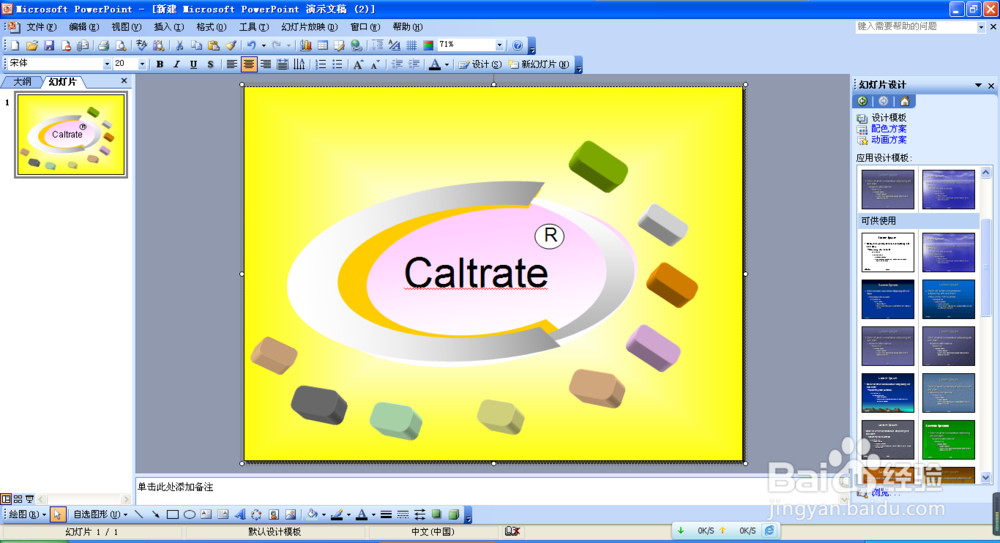Click the Increase Font Size icon

coord(358,64)
